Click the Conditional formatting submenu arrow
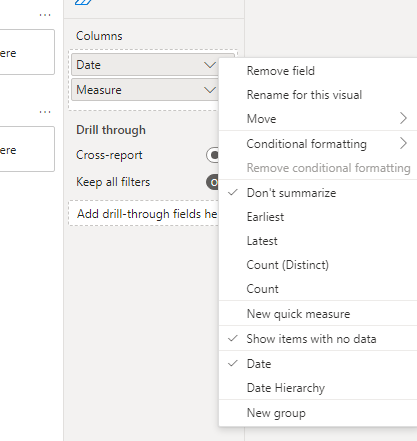This screenshot has height=441, width=417. click(403, 143)
